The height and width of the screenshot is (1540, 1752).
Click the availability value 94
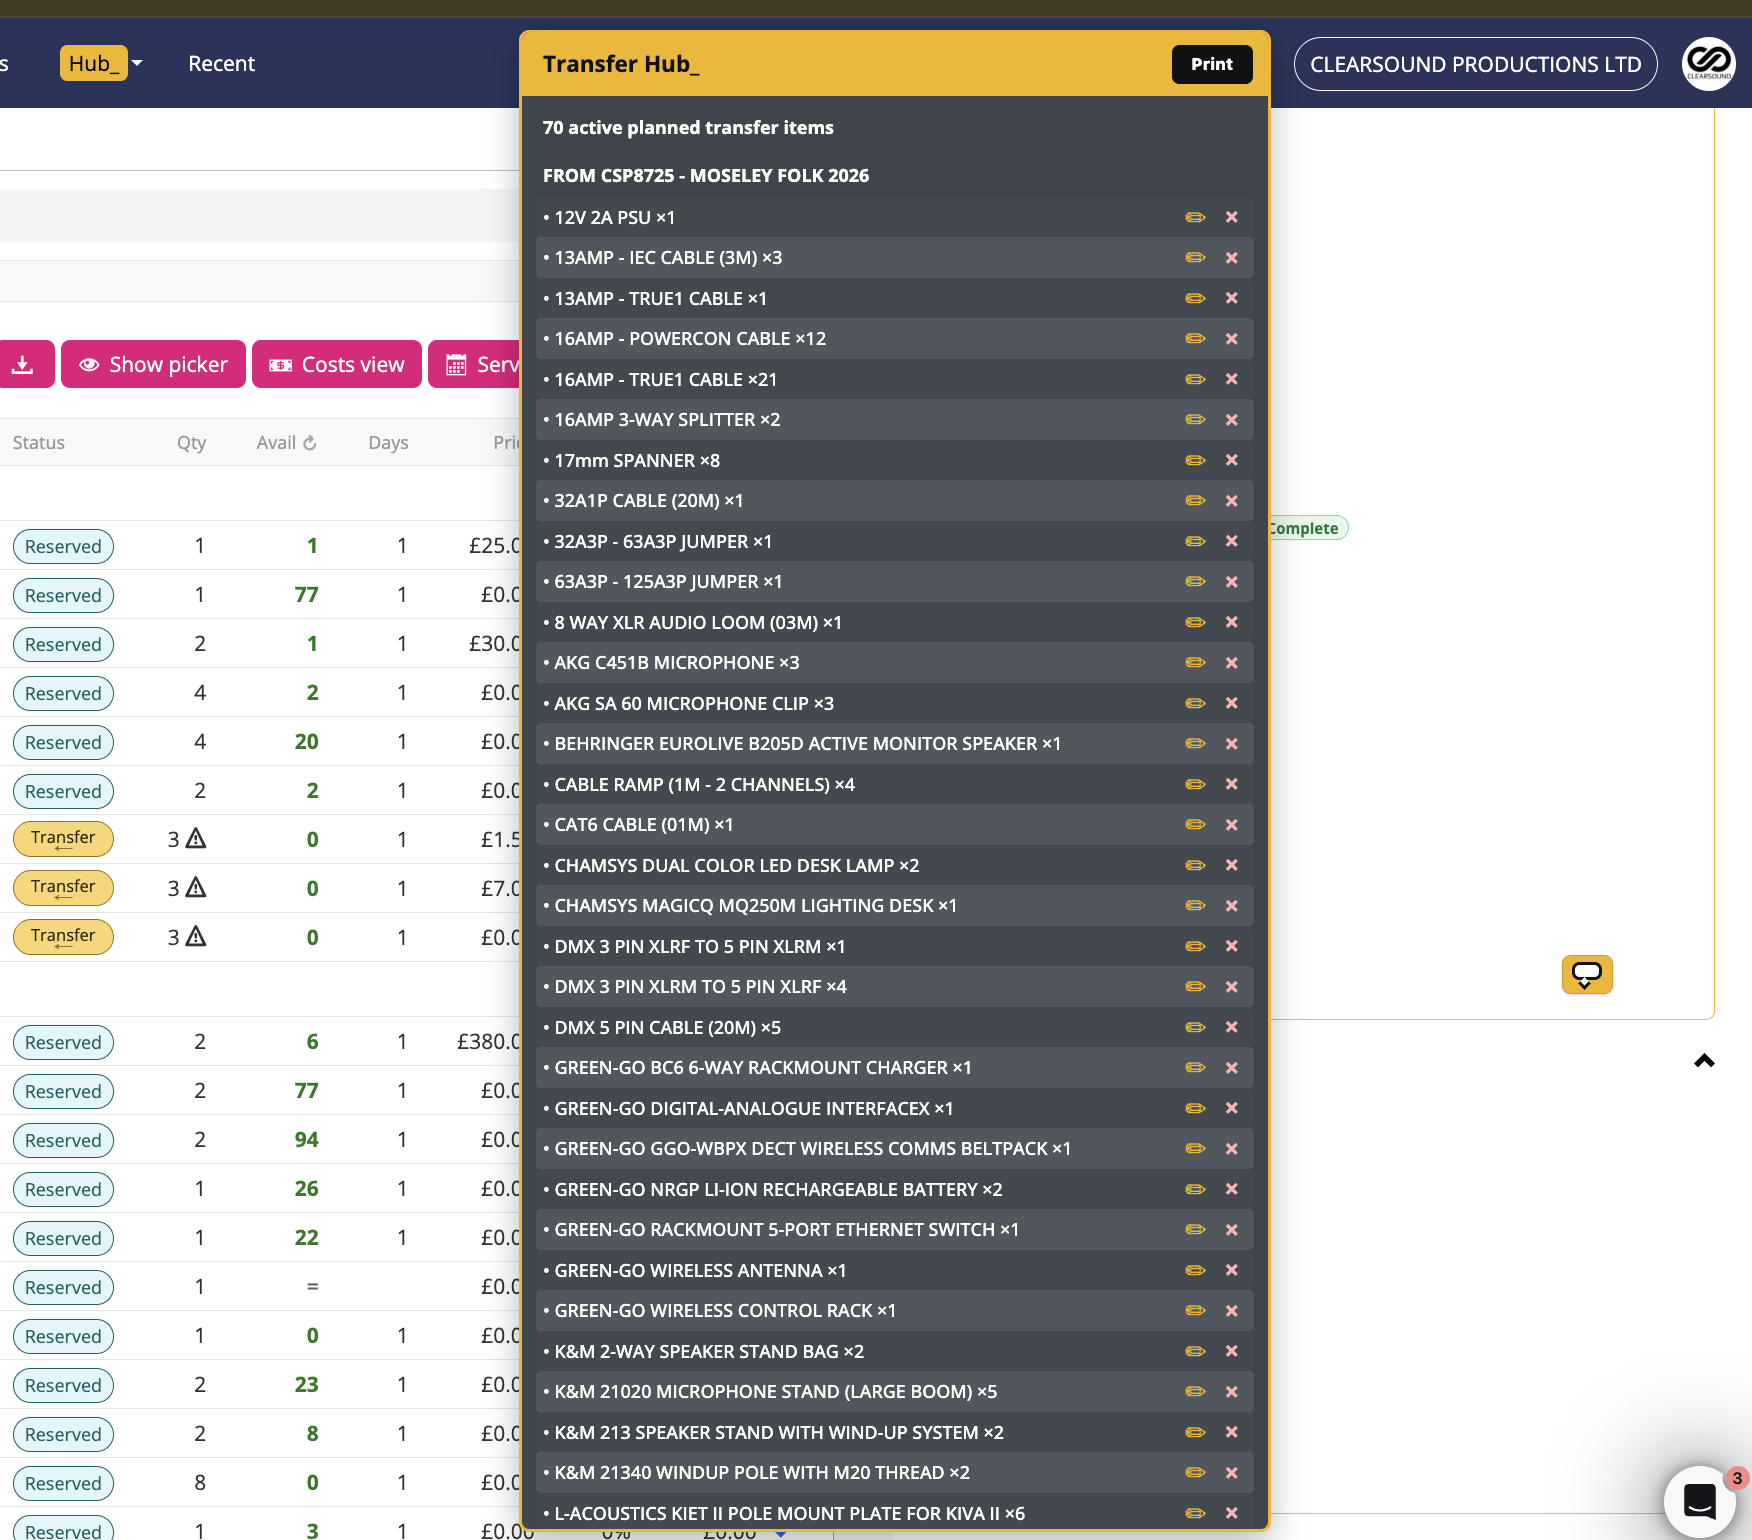click(x=306, y=1140)
